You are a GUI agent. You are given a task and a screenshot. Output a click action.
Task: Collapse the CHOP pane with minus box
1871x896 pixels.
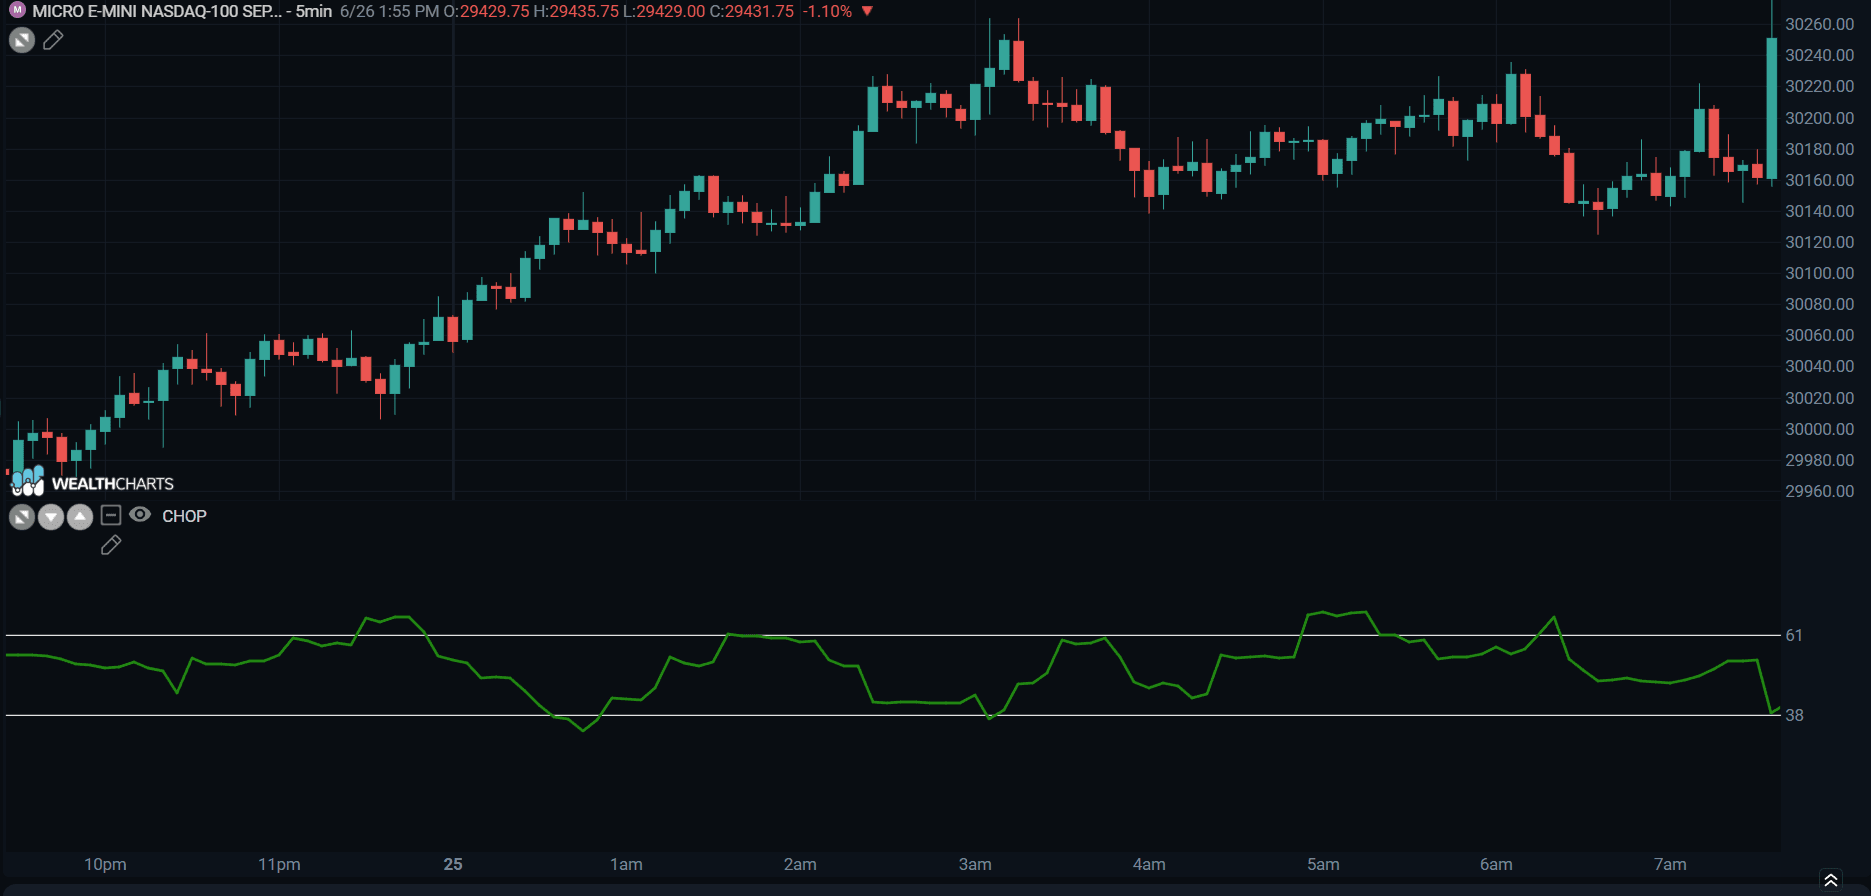point(111,515)
